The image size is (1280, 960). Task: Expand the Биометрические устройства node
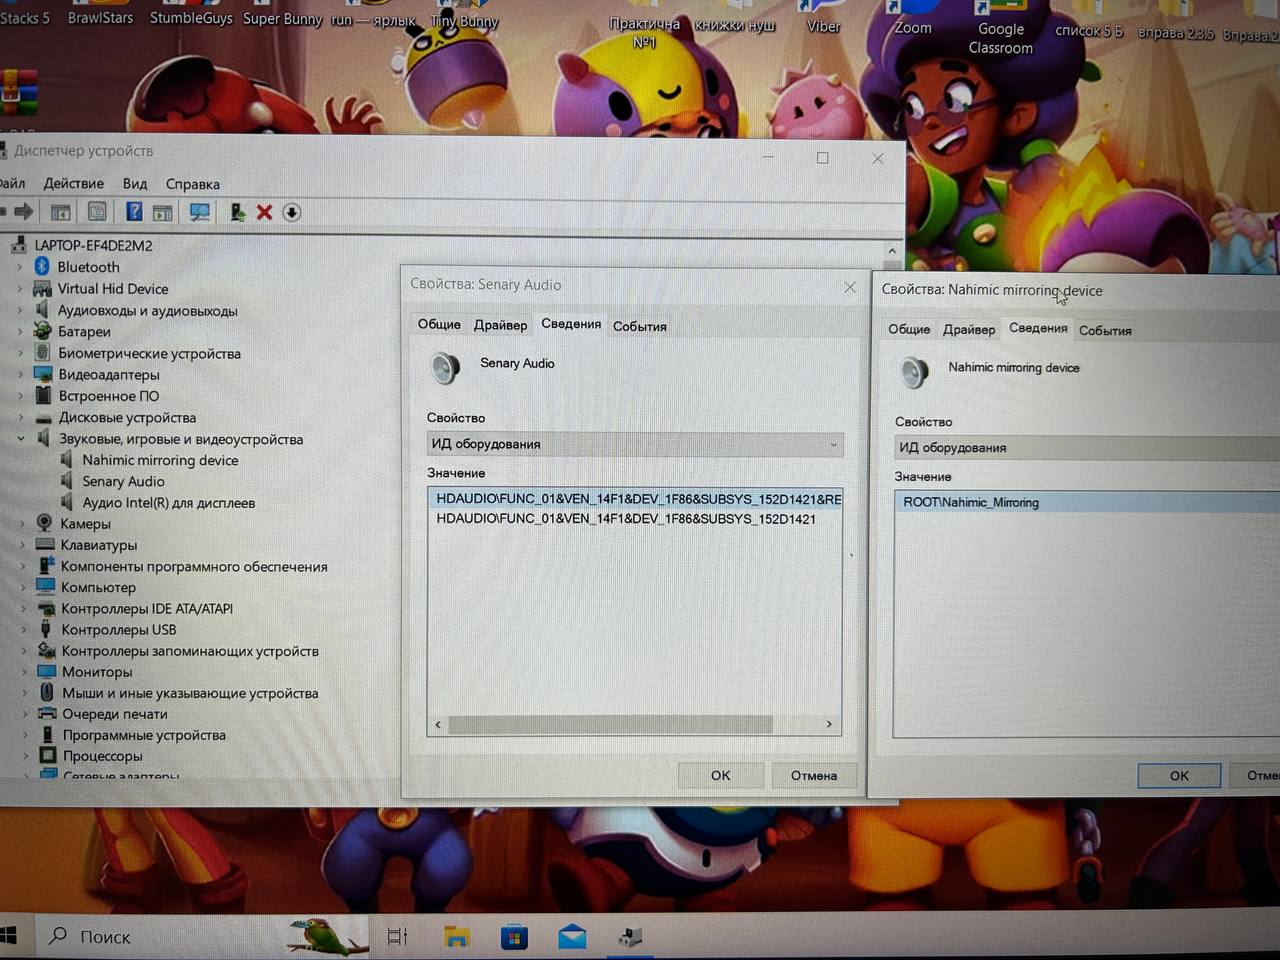20,353
